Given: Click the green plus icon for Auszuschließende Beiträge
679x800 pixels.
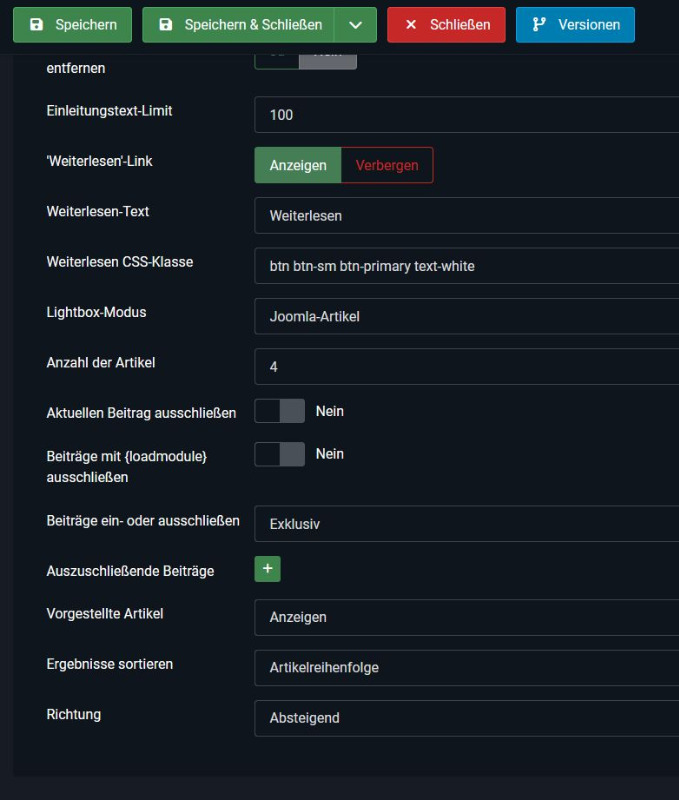Looking at the screenshot, I should [x=267, y=569].
